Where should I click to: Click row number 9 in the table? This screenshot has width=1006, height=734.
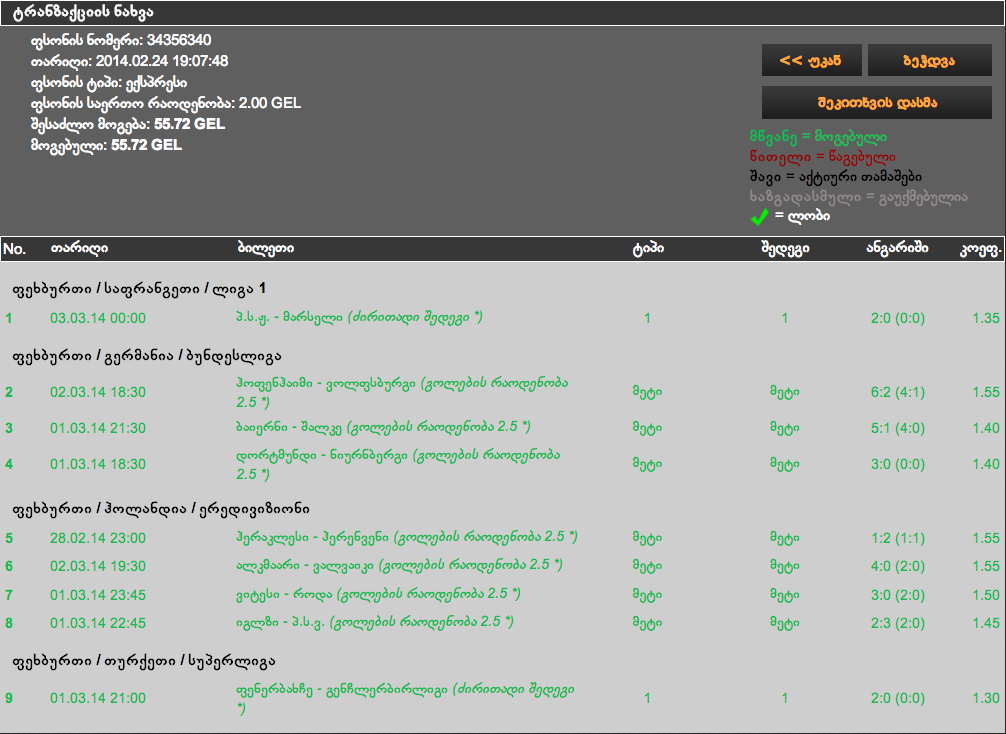(10, 698)
